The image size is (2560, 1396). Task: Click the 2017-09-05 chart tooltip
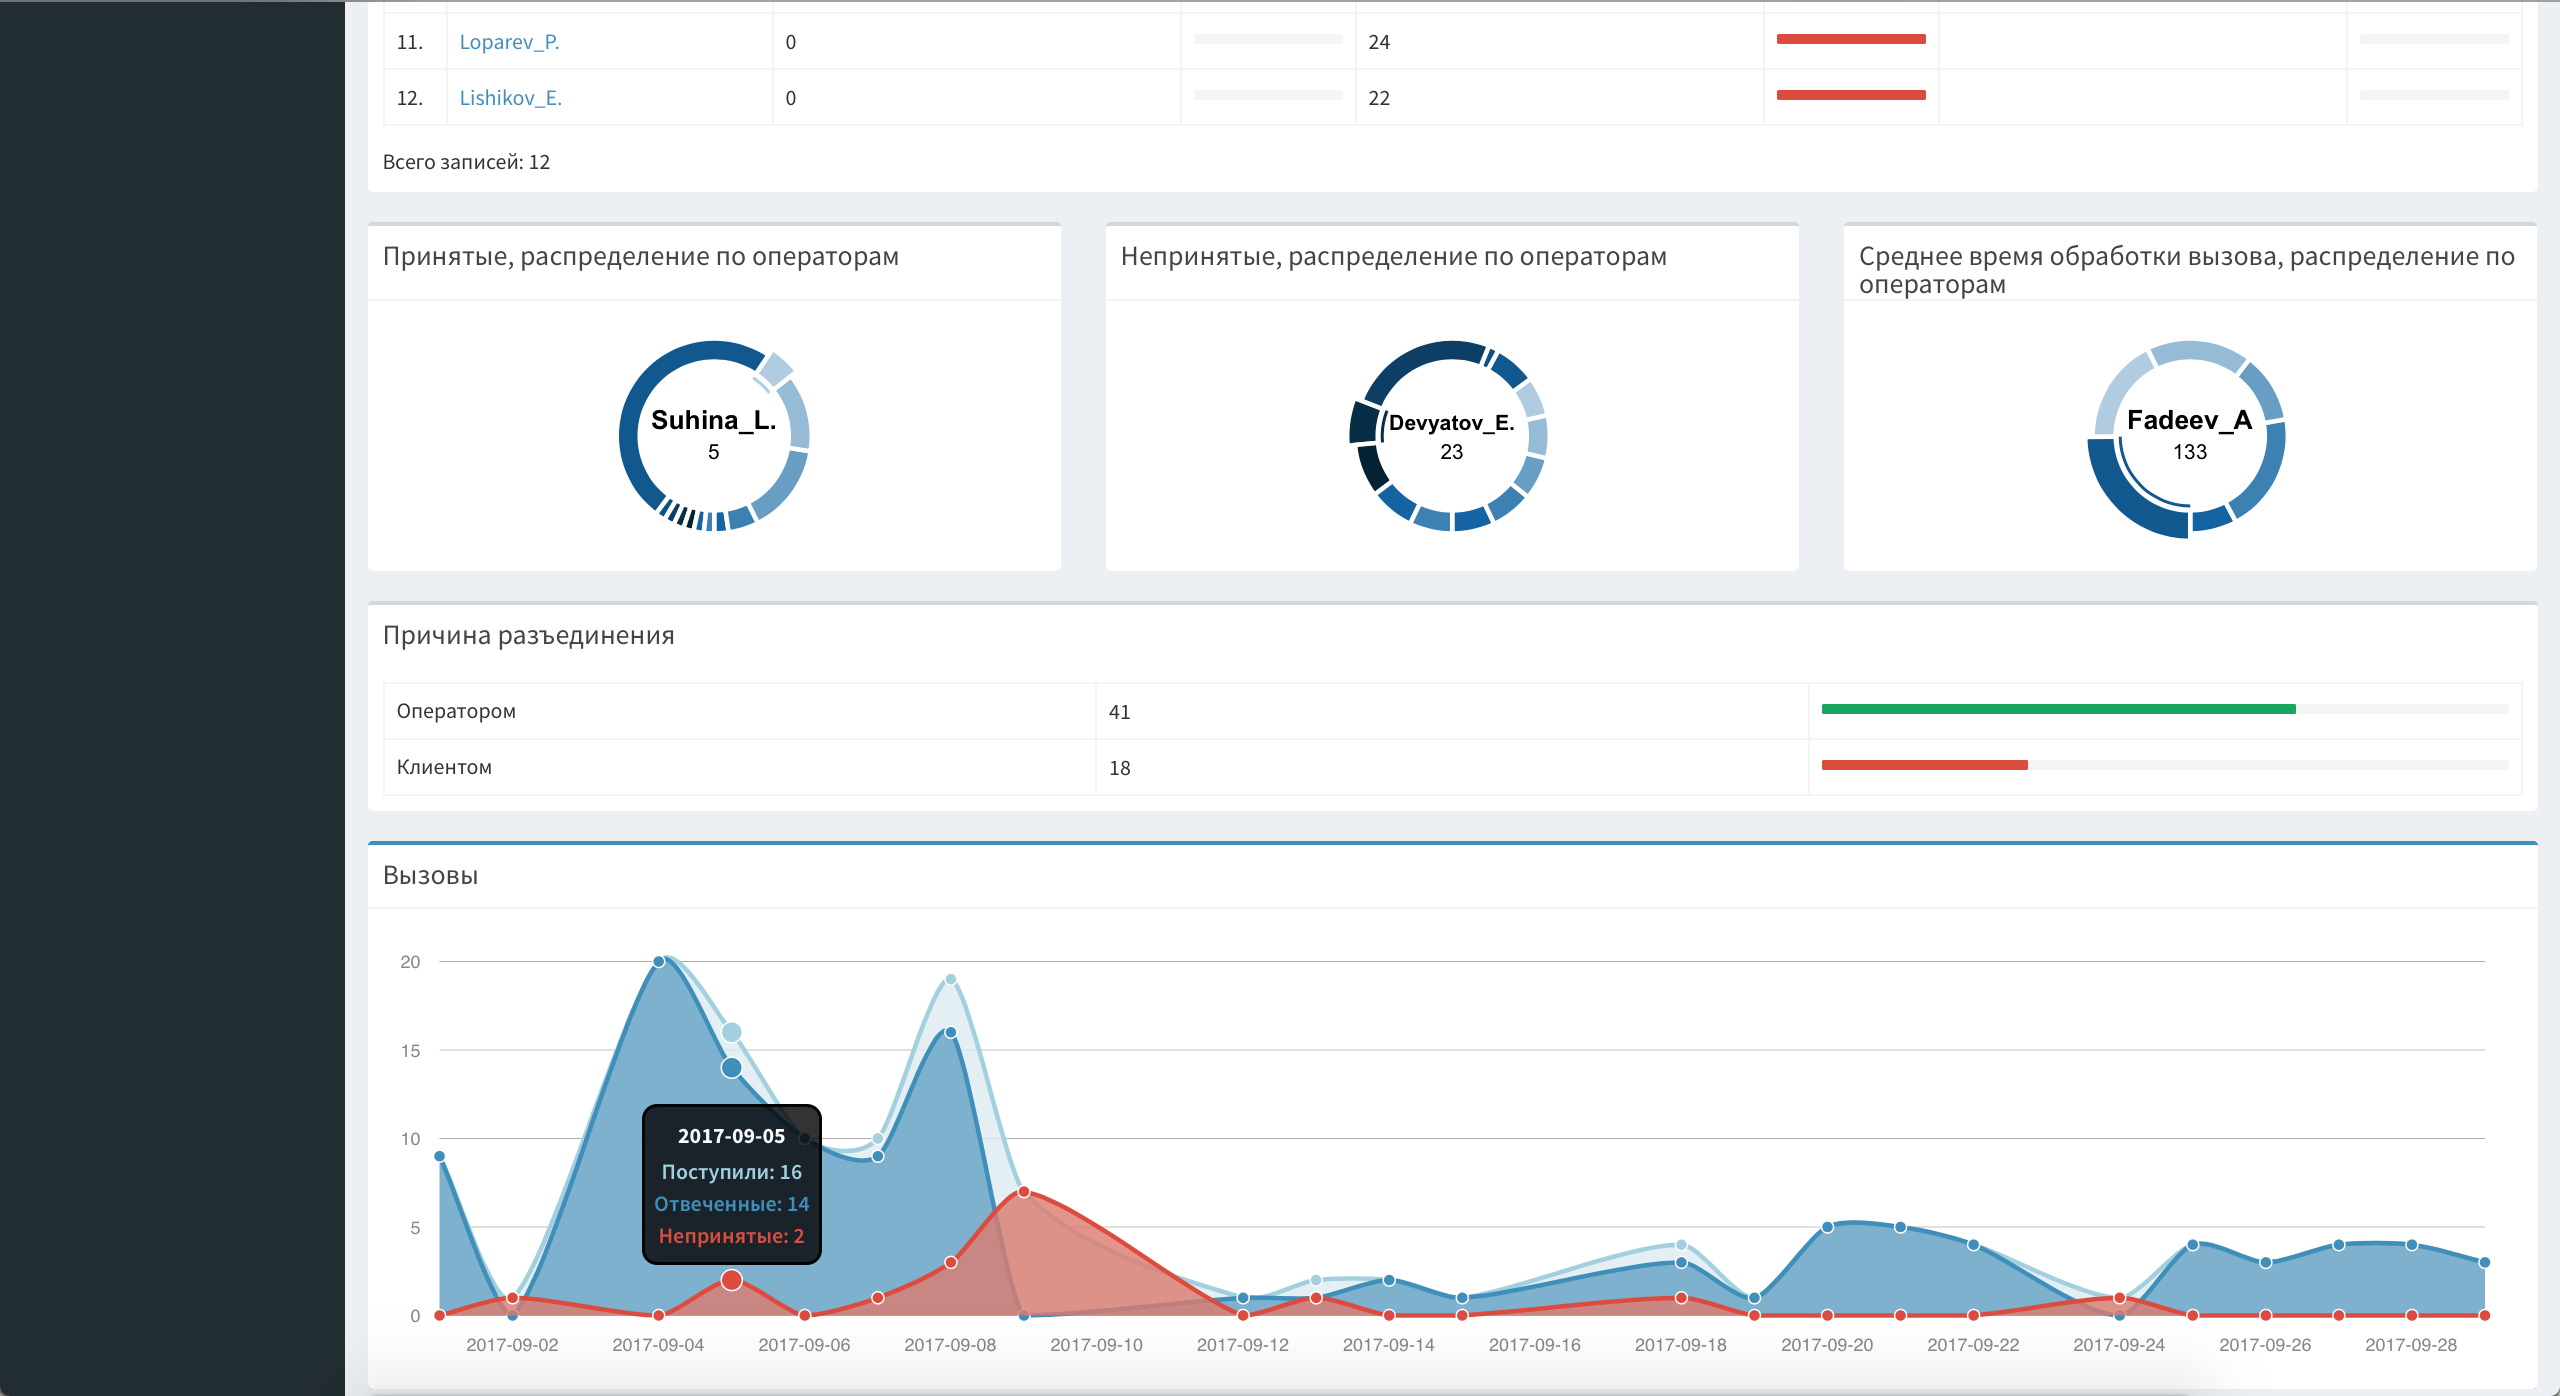coord(731,1185)
